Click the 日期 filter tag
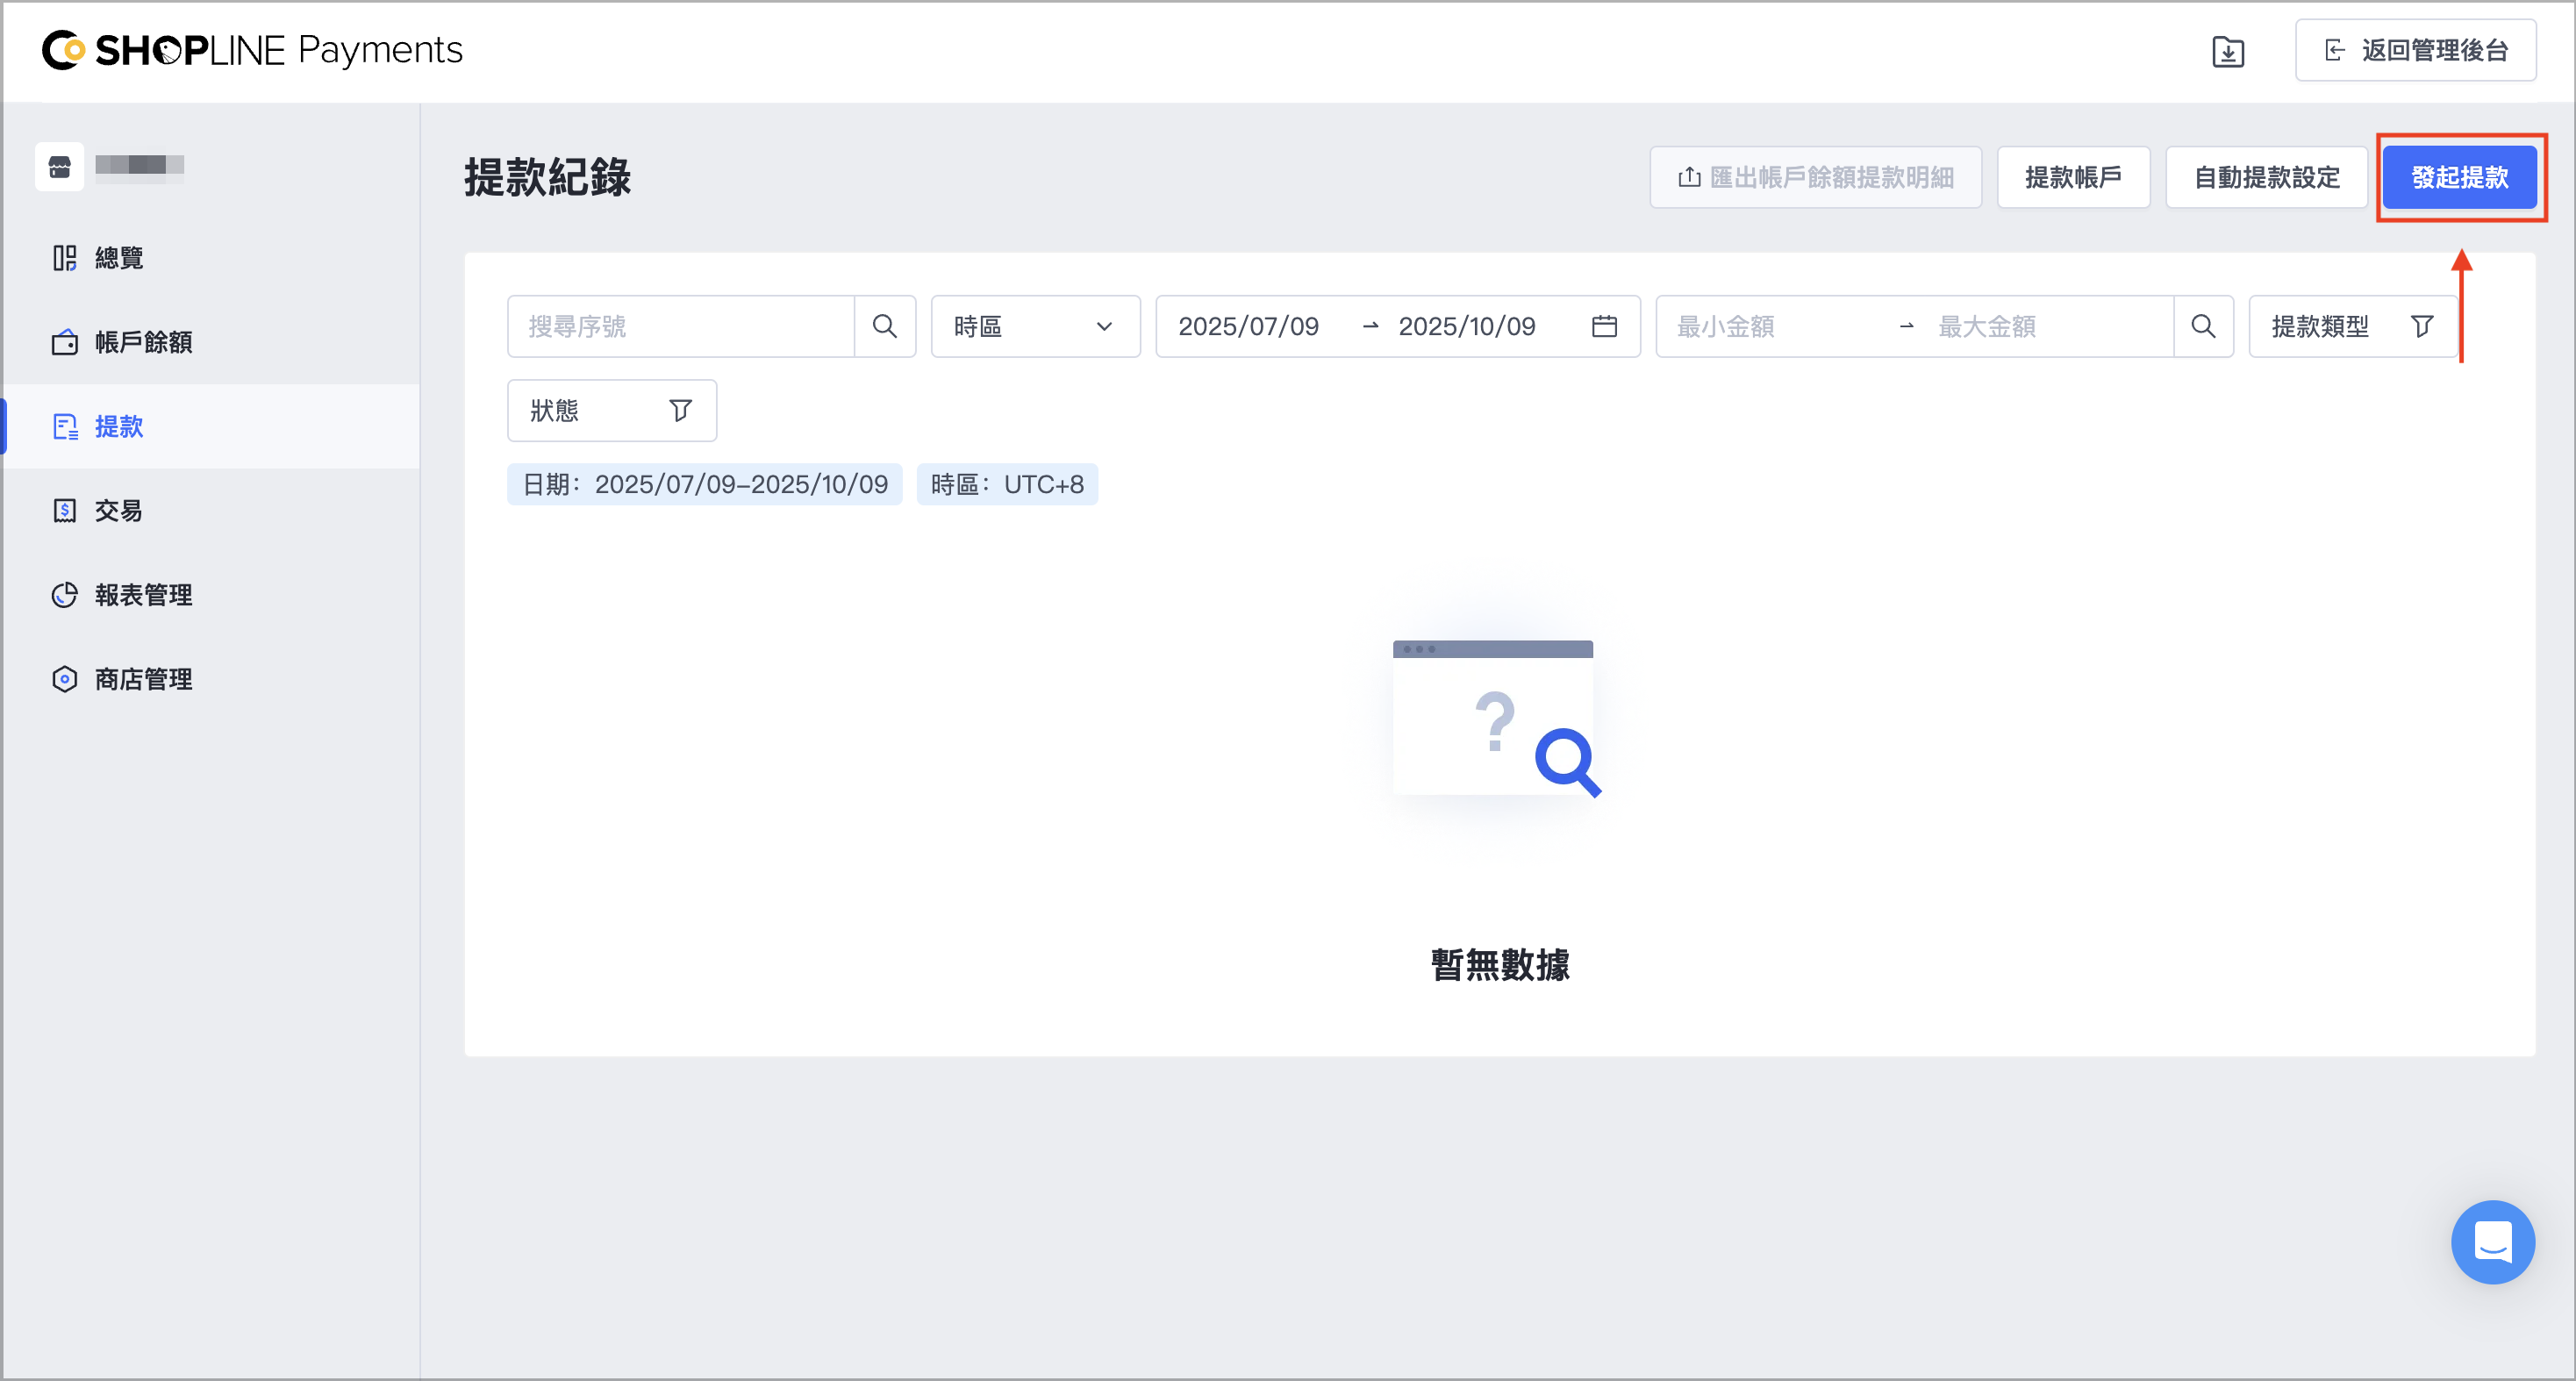Image resolution: width=2576 pixels, height=1381 pixels. 705,484
